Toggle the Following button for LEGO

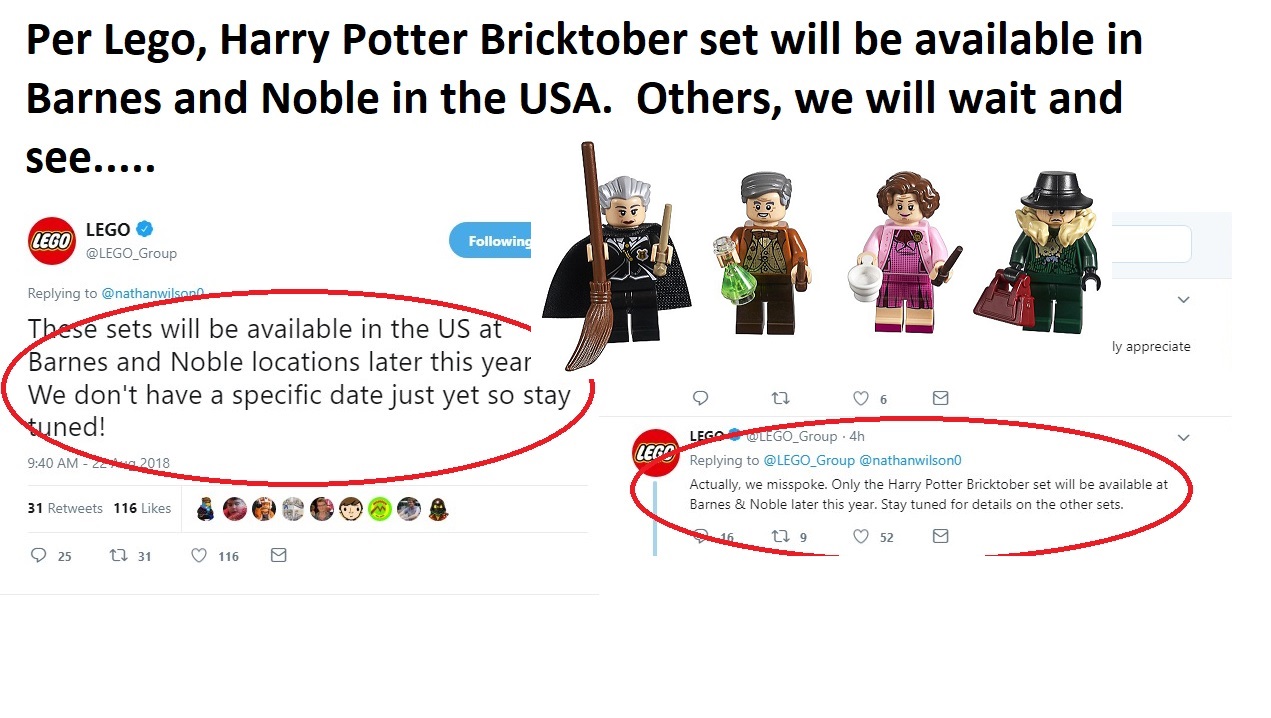[490, 241]
